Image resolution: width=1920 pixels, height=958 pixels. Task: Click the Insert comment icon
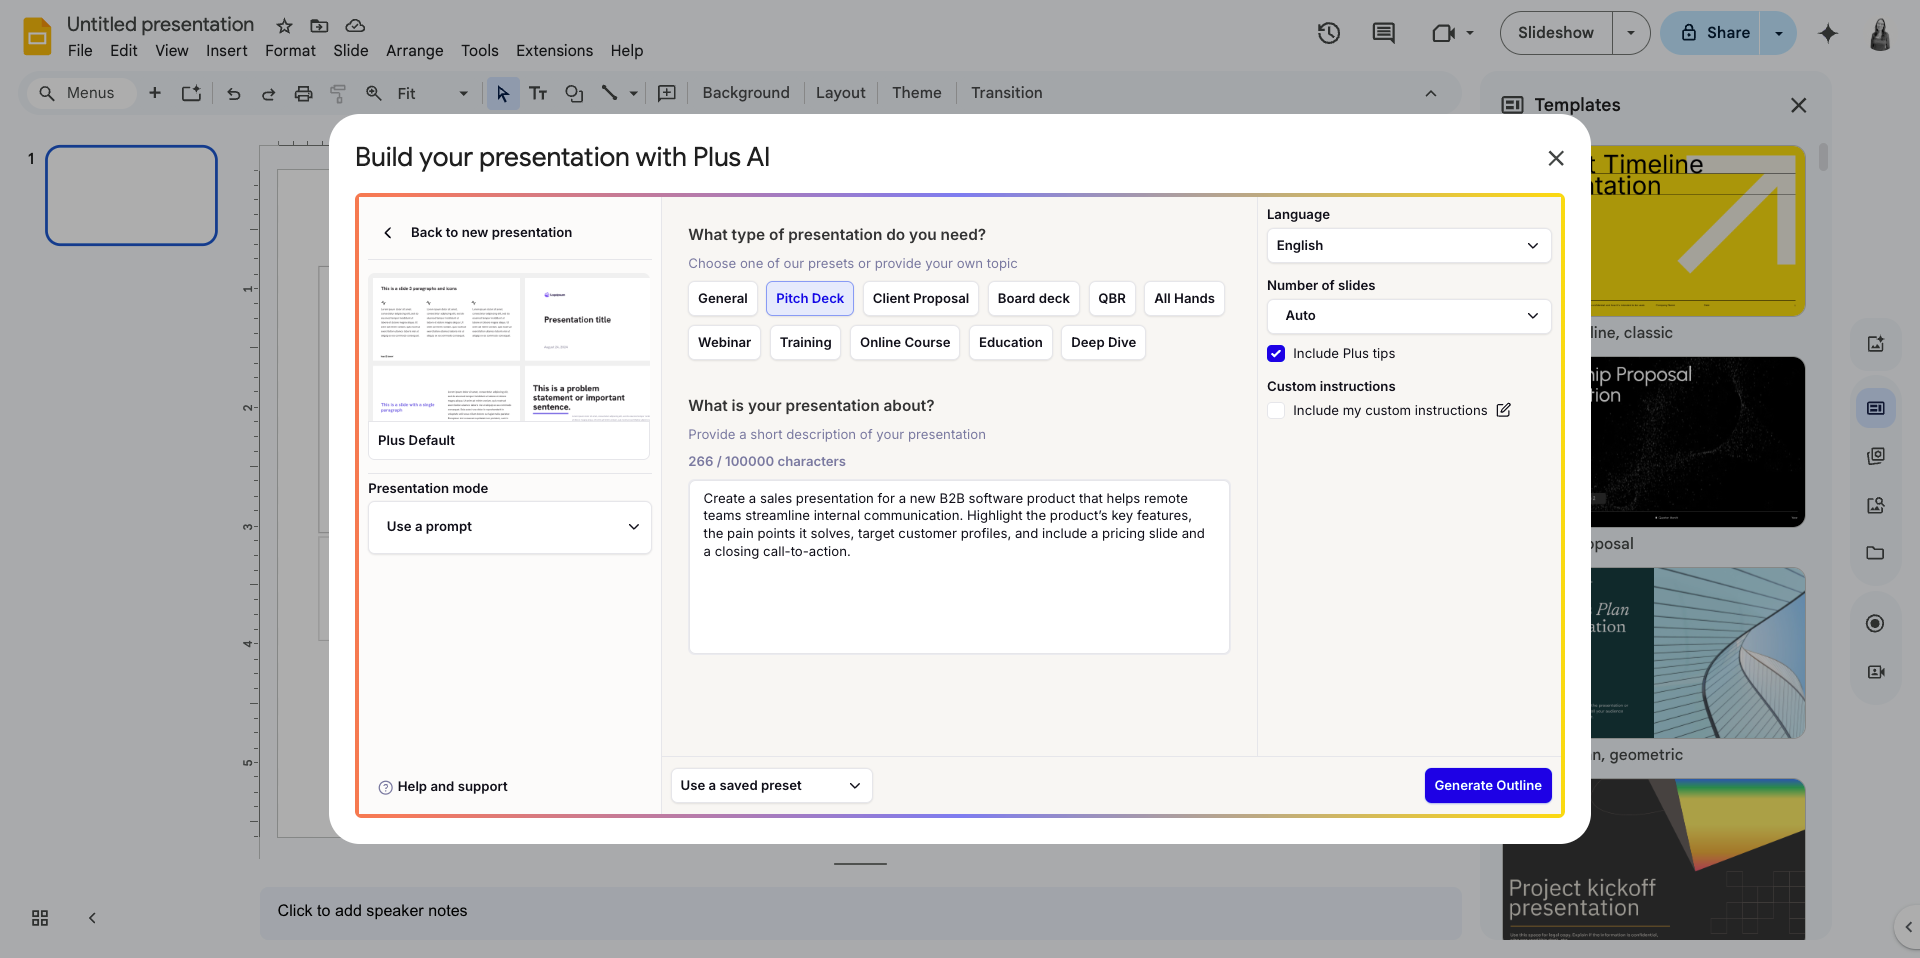[1383, 33]
